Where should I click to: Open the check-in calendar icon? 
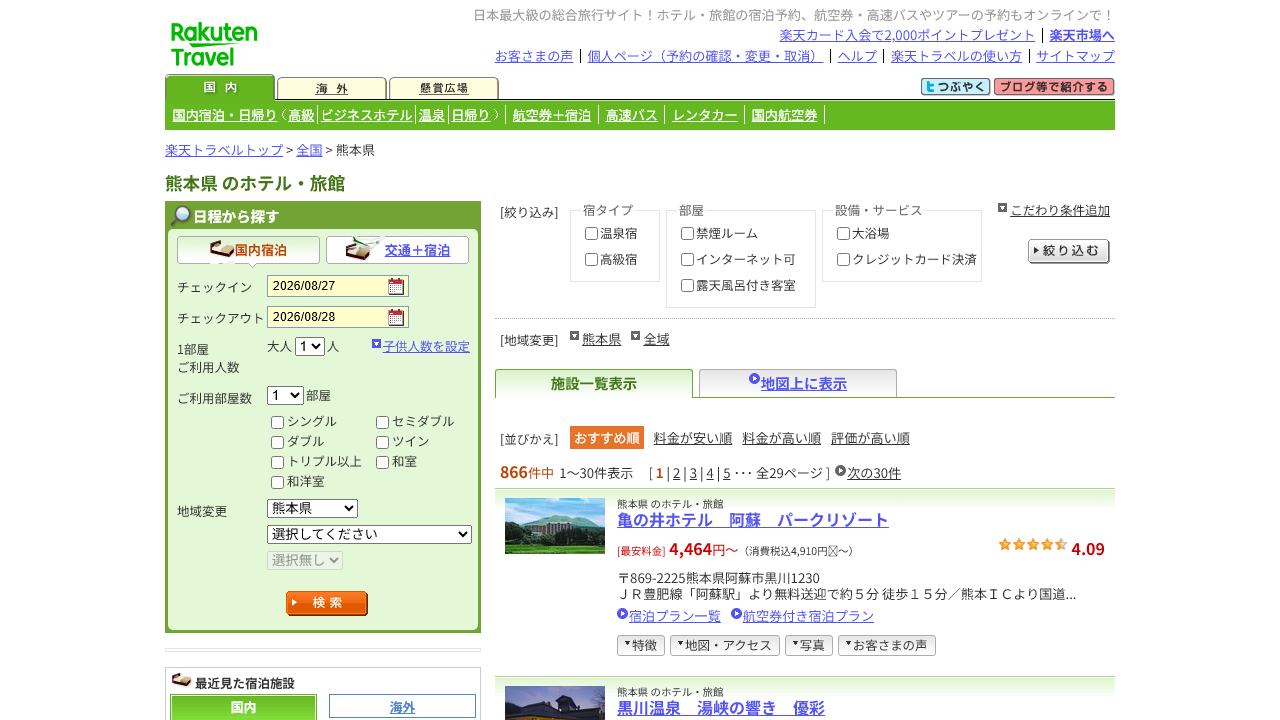[396, 286]
